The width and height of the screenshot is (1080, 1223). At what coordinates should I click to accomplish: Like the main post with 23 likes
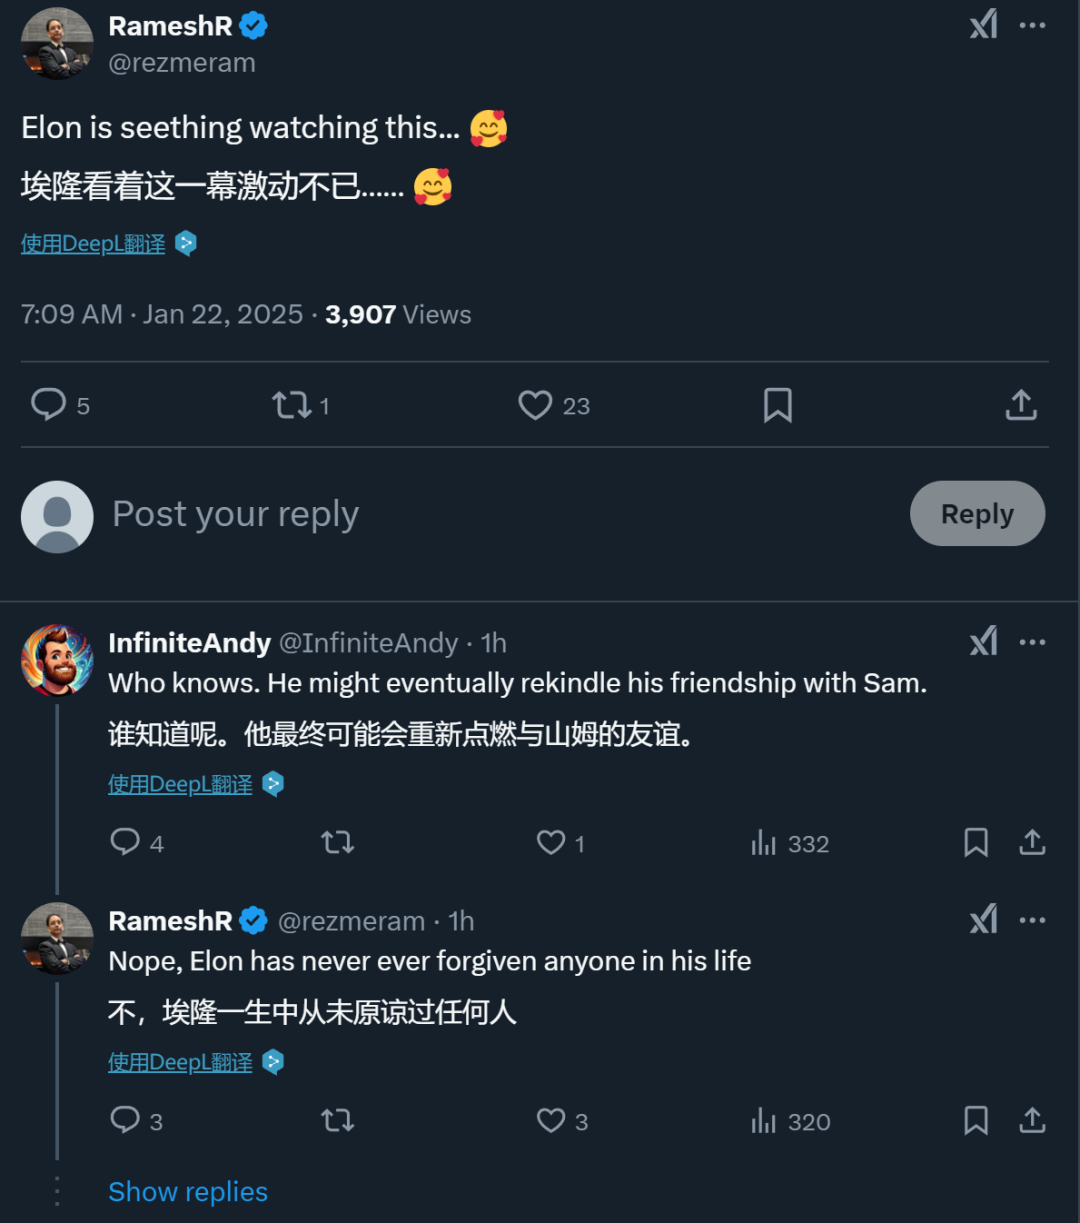[x=554, y=405]
